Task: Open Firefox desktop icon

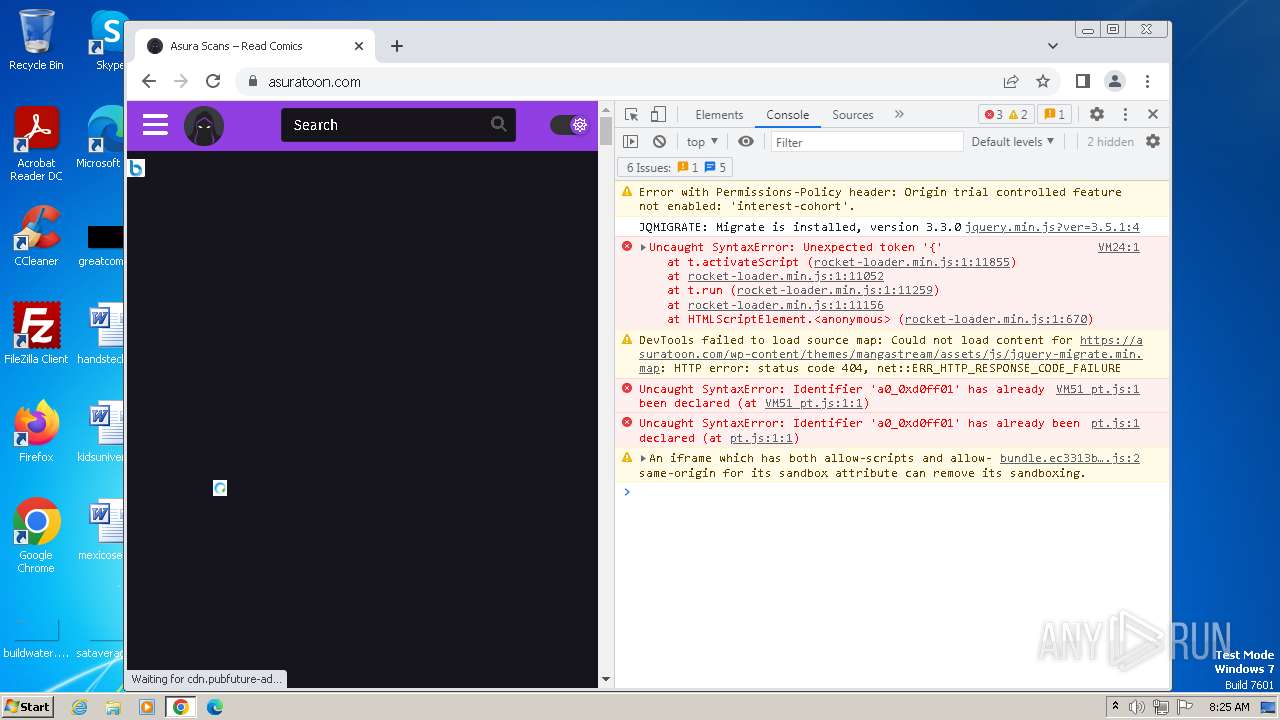Action: pos(36,431)
